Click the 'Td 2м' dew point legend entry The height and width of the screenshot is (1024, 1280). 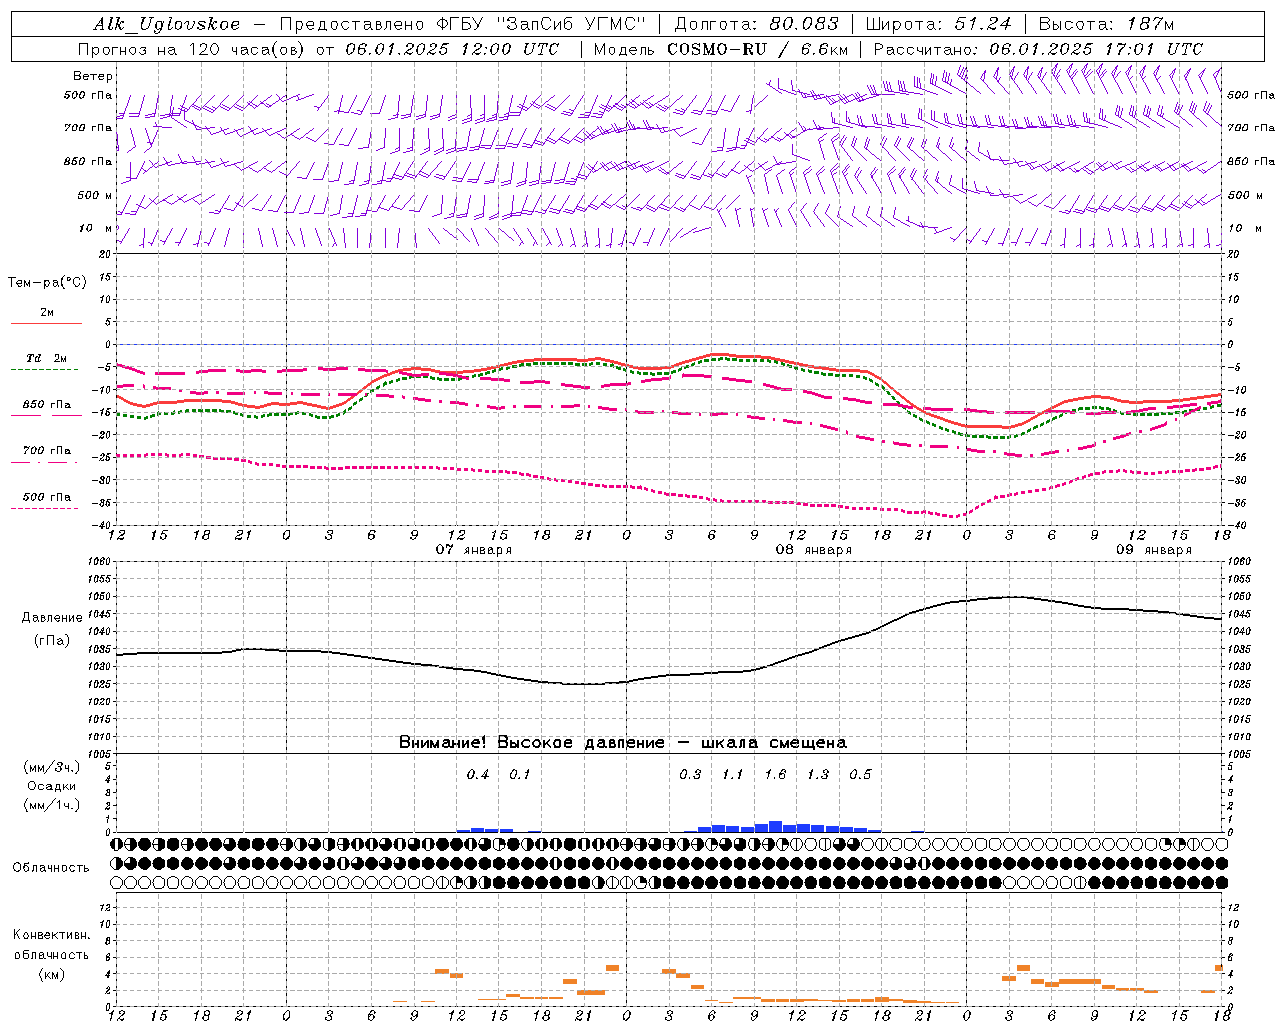tap(47, 358)
